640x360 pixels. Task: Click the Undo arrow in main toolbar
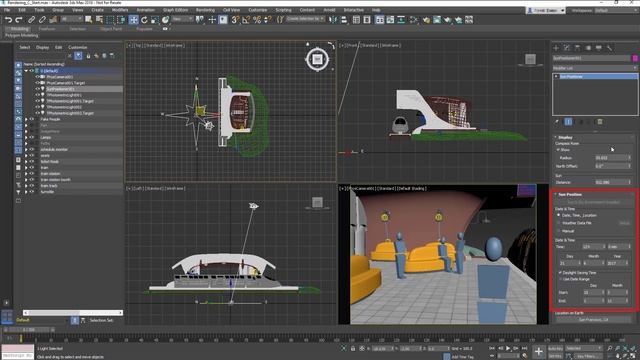(8, 20)
